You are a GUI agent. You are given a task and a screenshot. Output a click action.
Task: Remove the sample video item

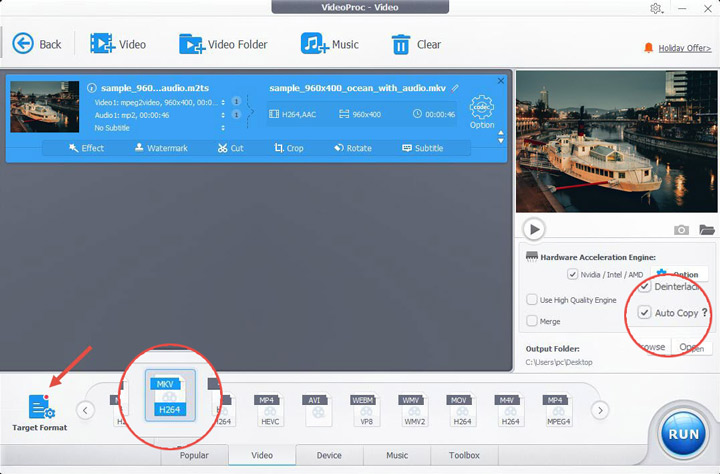click(x=501, y=81)
